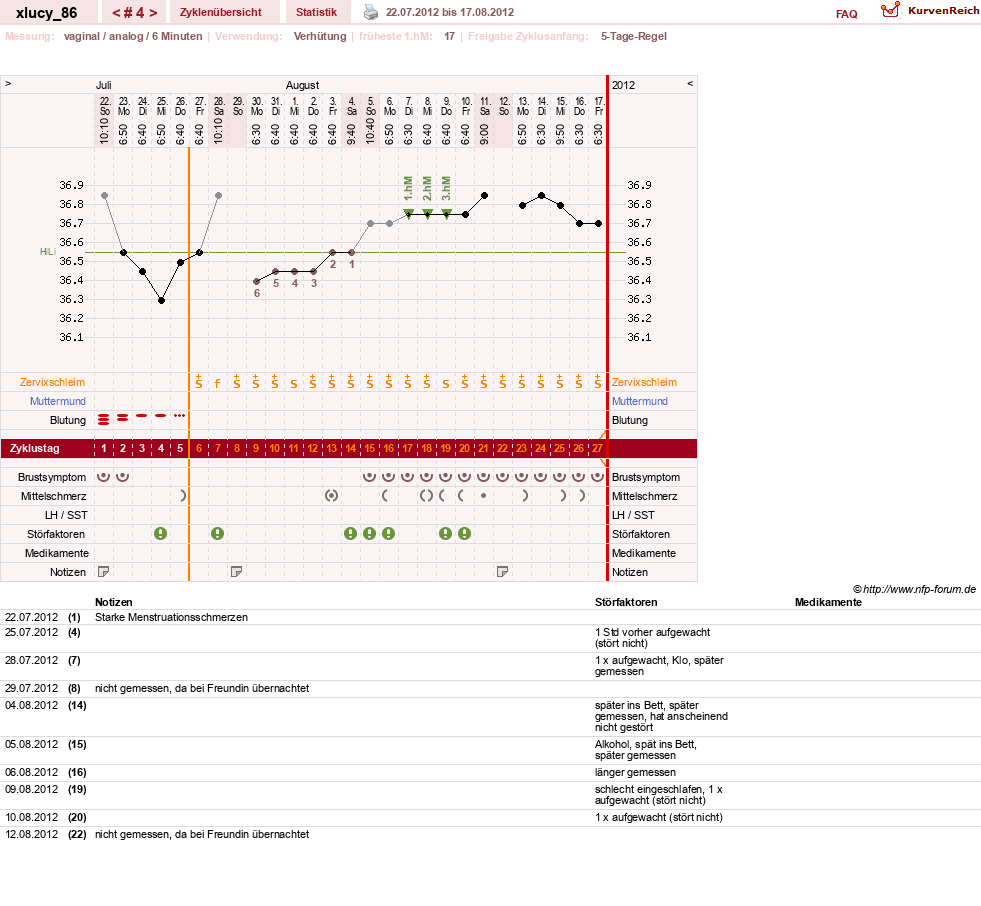981x906 pixels.
Task: Click the cervical mucus 'f' symbol on day 7
Action: [x=218, y=384]
